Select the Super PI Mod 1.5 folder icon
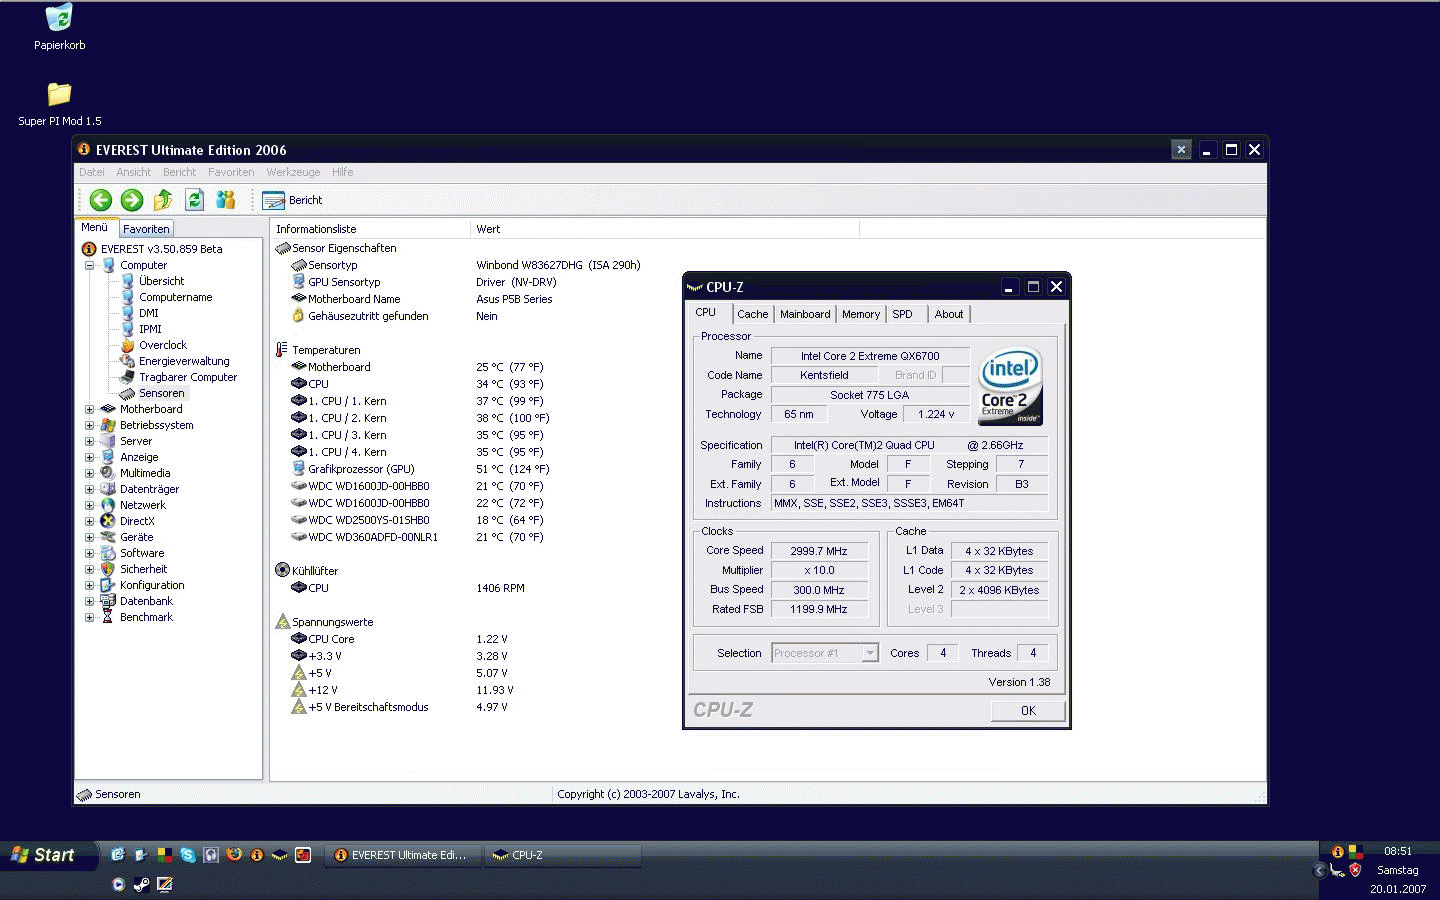The height and width of the screenshot is (900, 1440). pos(60,104)
